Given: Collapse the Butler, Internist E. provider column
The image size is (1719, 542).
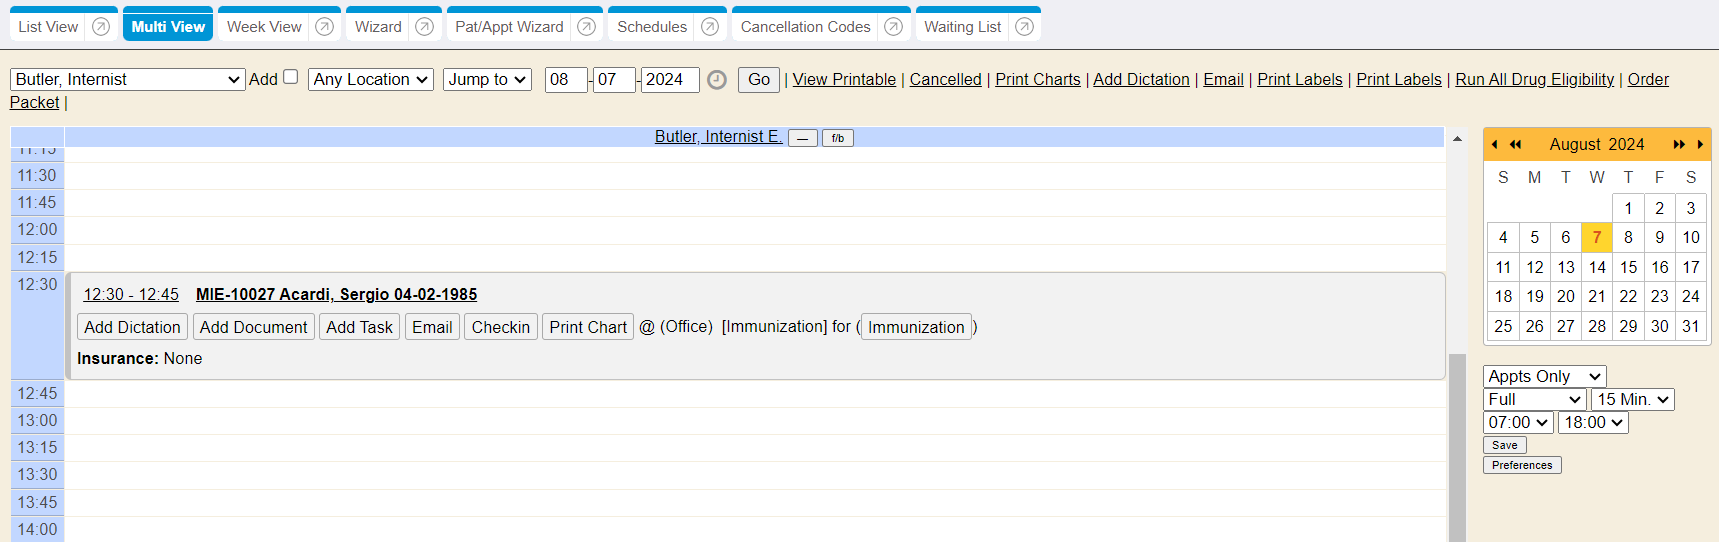Looking at the screenshot, I should (x=802, y=138).
